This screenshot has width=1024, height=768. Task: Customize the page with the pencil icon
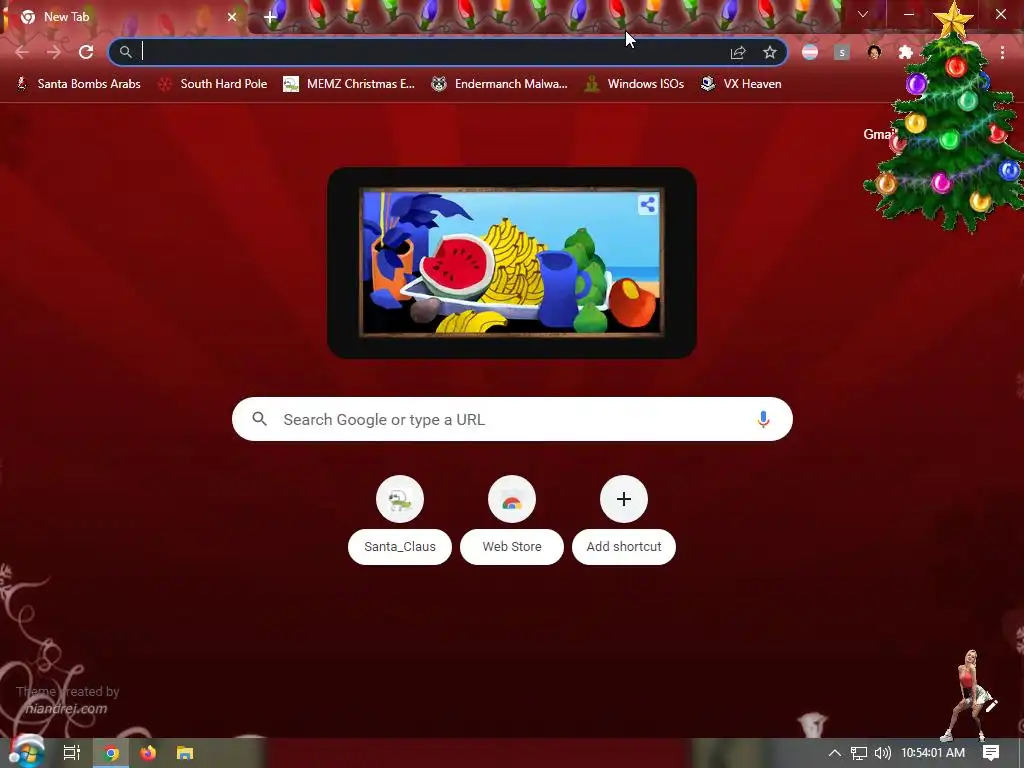991,705
